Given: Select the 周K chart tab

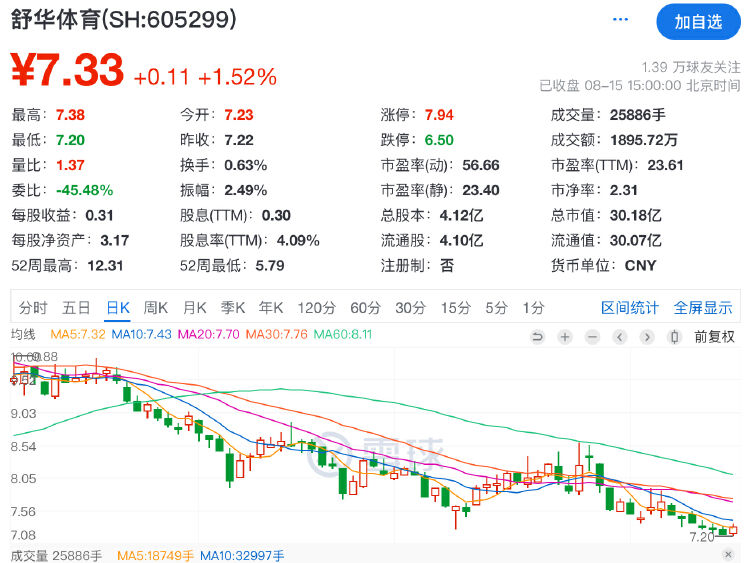Looking at the screenshot, I should point(156,308).
